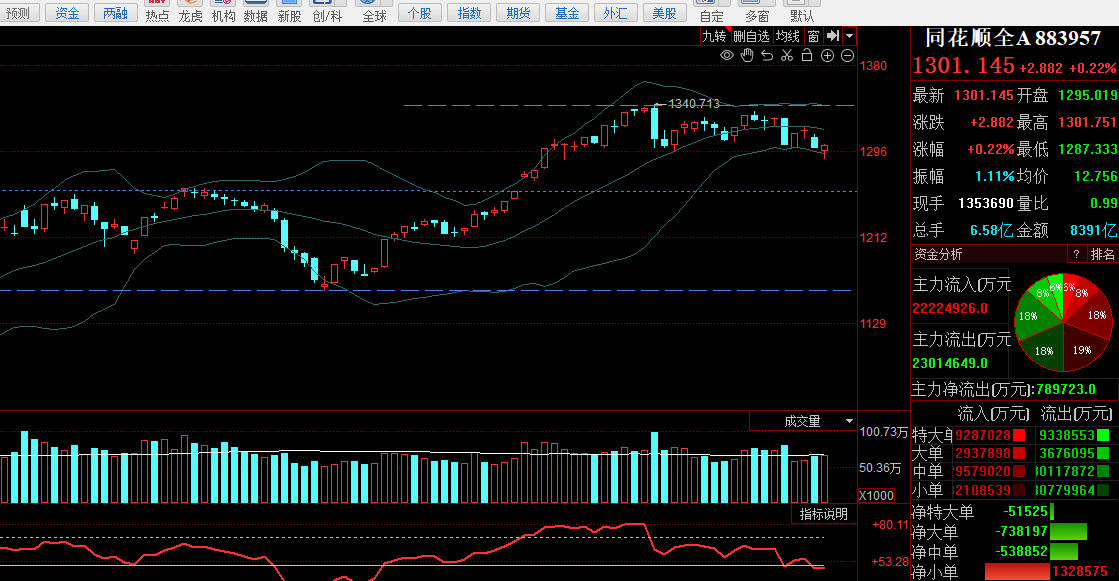Switch to the 指数 tab
Viewport: 1119px width, 581px height.
[x=469, y=13]
